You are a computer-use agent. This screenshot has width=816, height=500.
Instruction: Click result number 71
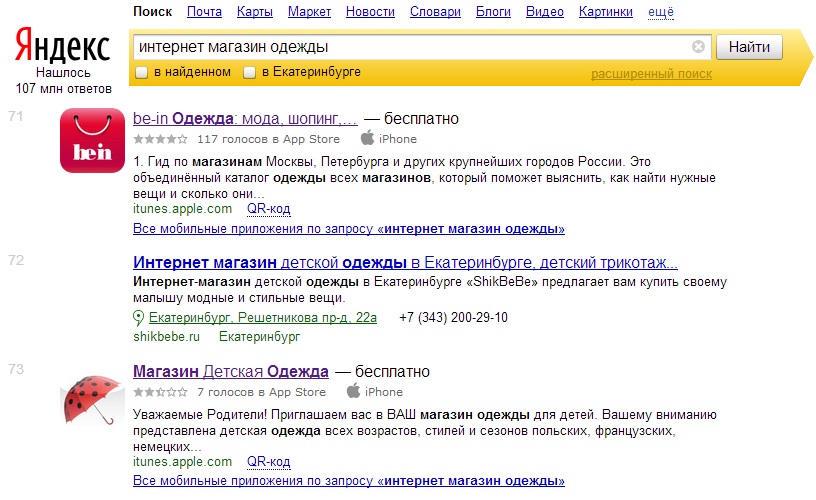click(16, 116)
